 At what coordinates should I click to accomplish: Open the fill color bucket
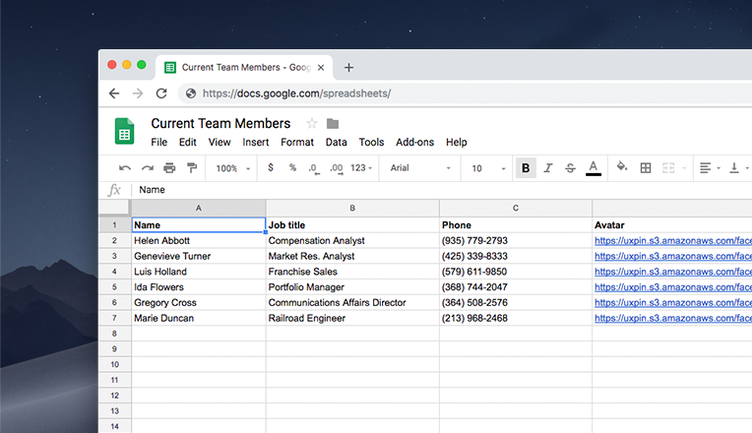622,167
